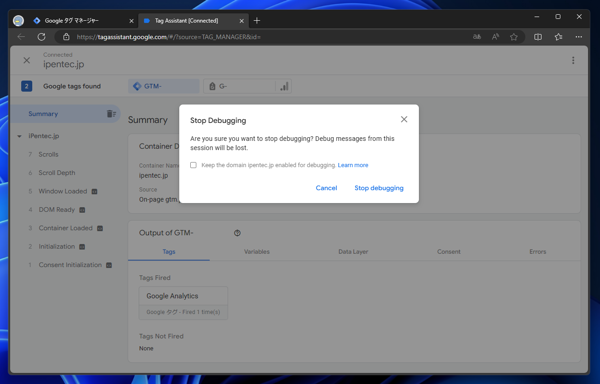Click the translate page icon
600x384 pixels.
click(x=477, y=37)
